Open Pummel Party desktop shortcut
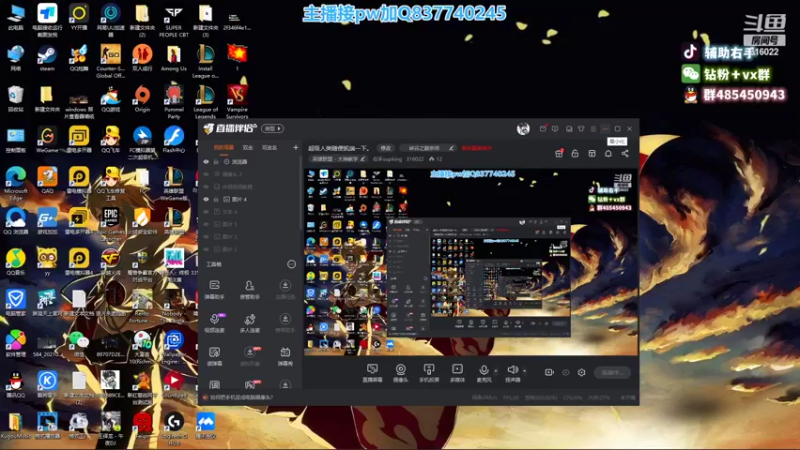This screenshot has height=450, width=800. coord(173,102)
